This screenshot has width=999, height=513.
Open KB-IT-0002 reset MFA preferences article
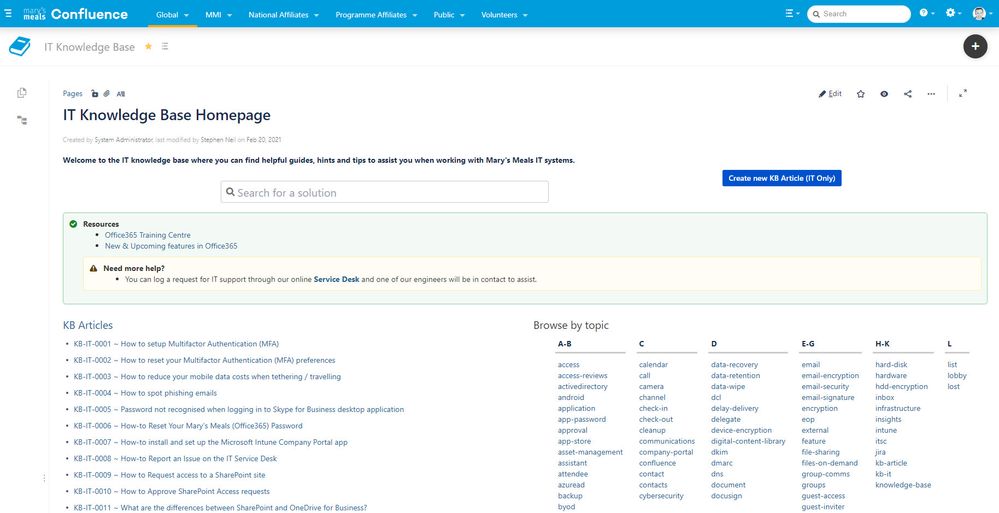click(204, 360)
